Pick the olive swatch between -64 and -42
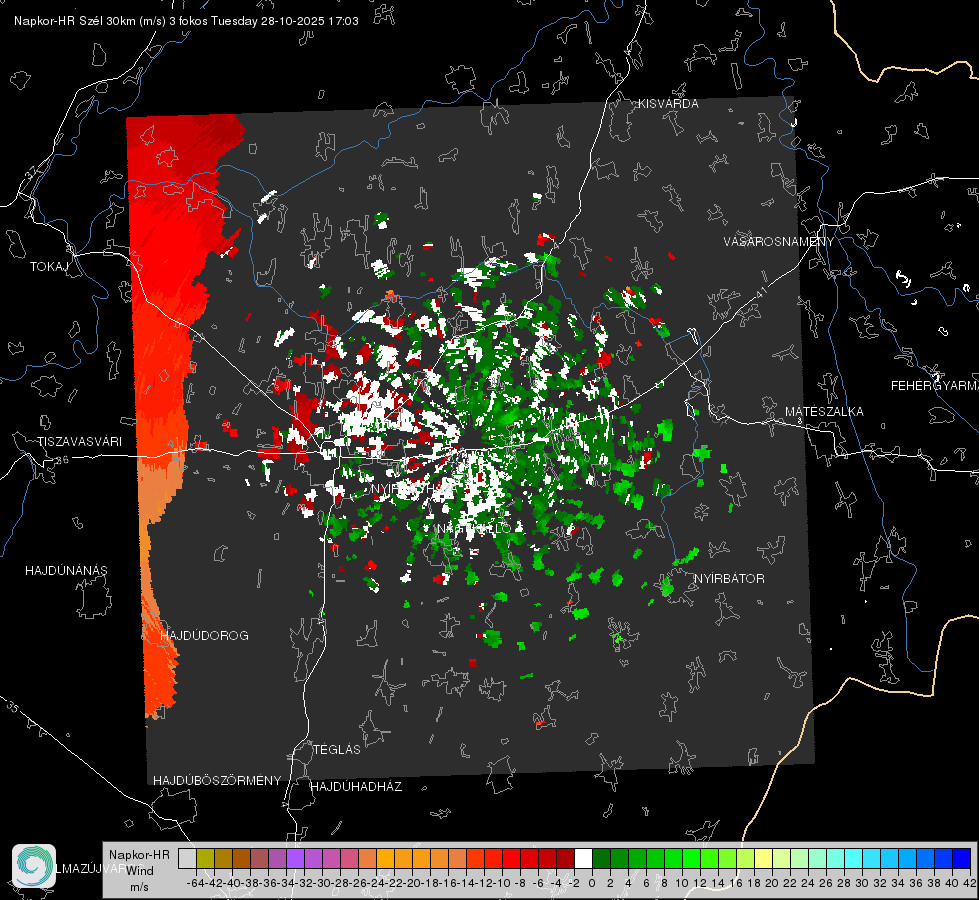This screenshot has width=979, height=900. pos(205,858)
